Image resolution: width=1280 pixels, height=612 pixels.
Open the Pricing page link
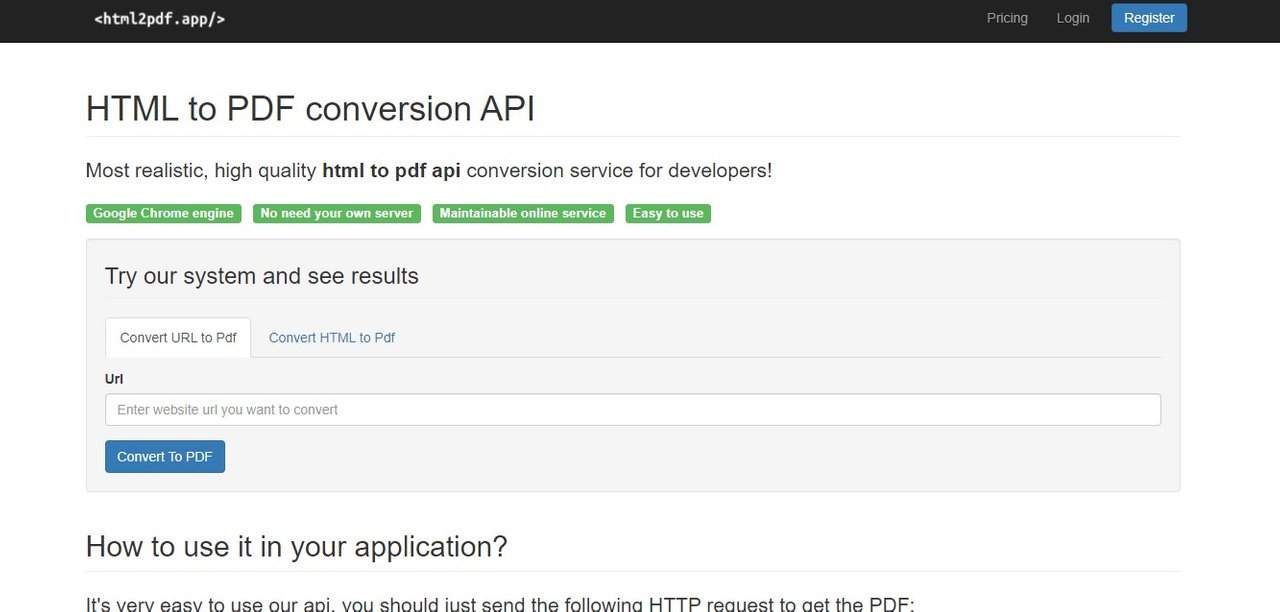click(1007, 18)
